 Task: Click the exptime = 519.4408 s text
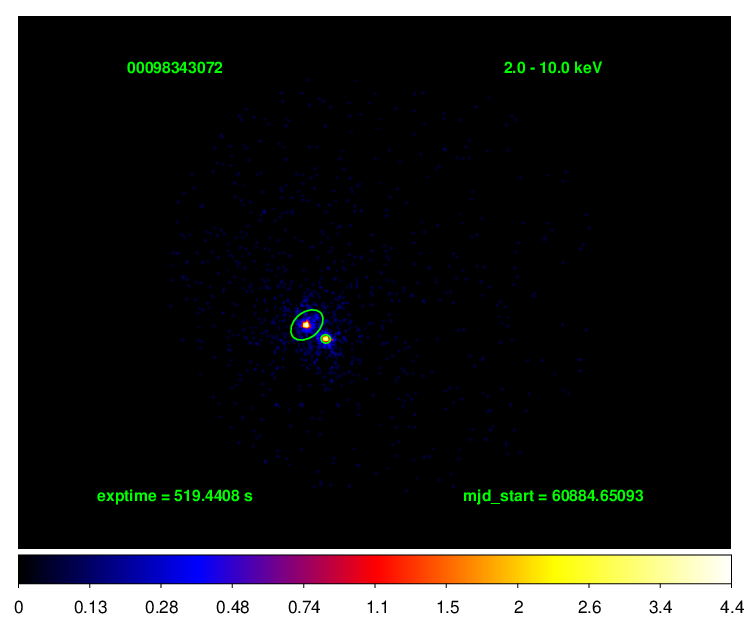point(174,495)
